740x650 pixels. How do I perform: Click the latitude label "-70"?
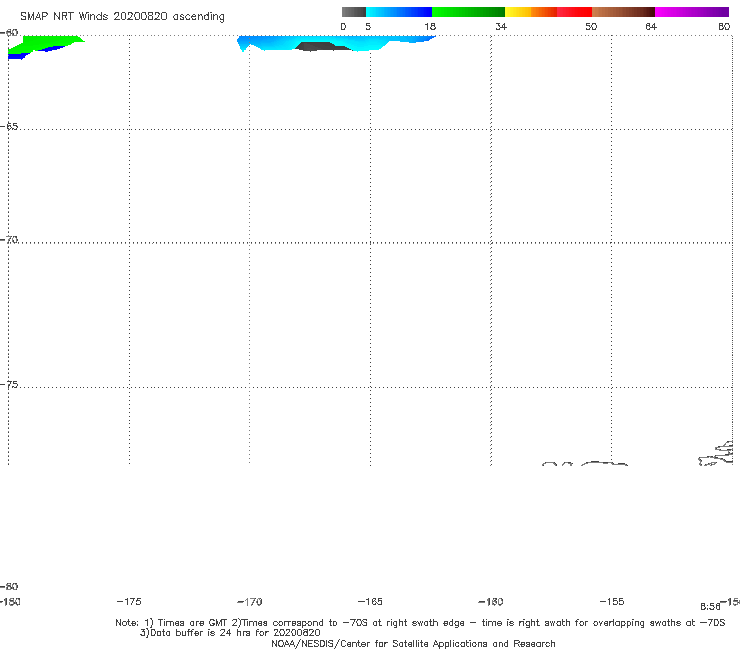(9, 240)
